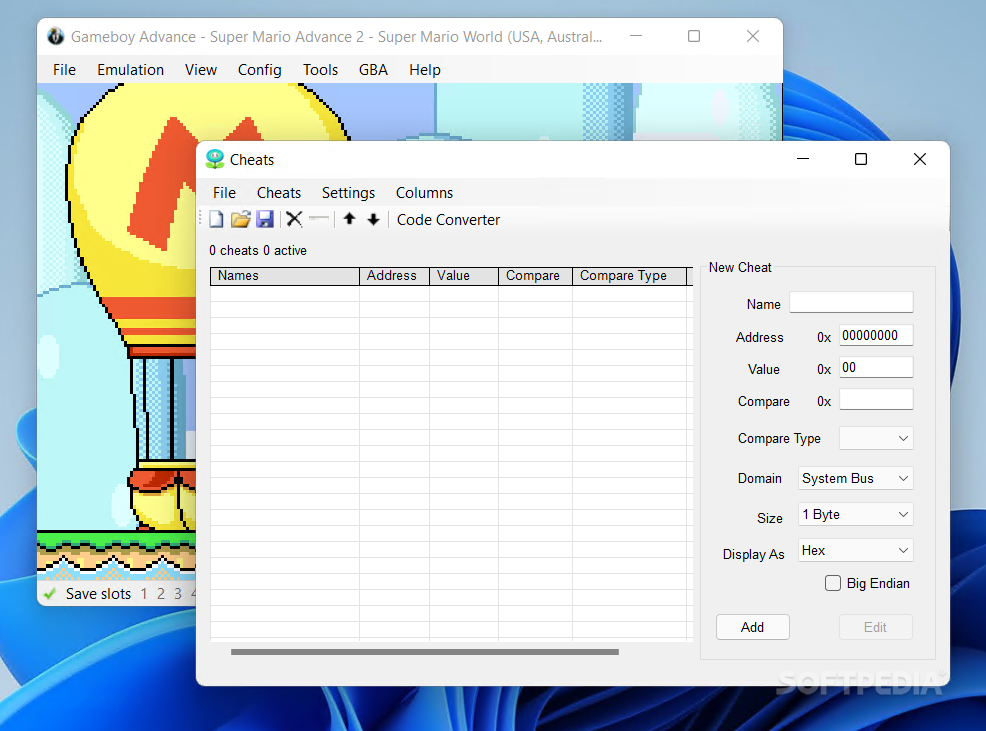
Task: Open the emulator's Help menu
Action: click(424, 70)
